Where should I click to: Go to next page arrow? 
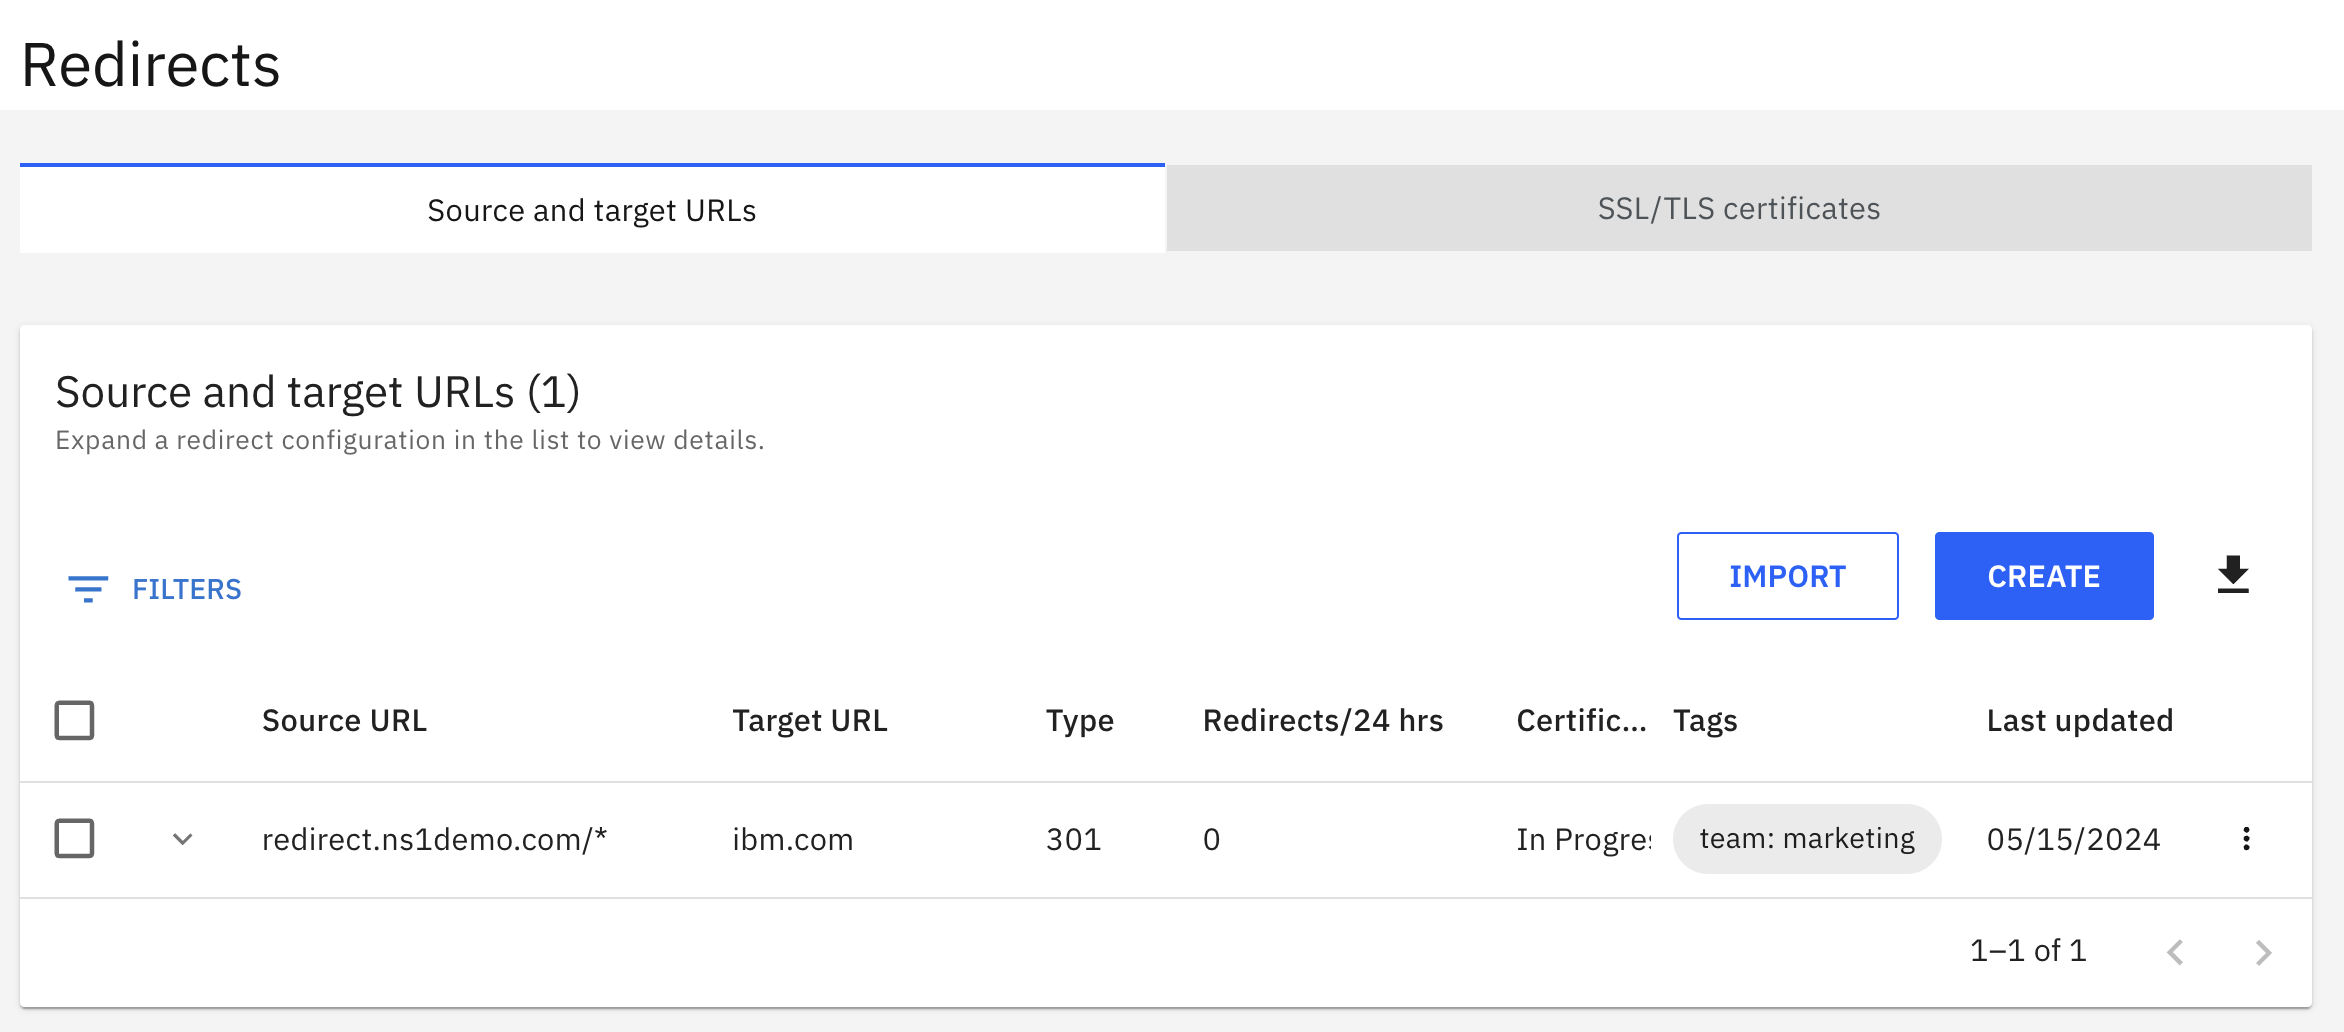2263,952
